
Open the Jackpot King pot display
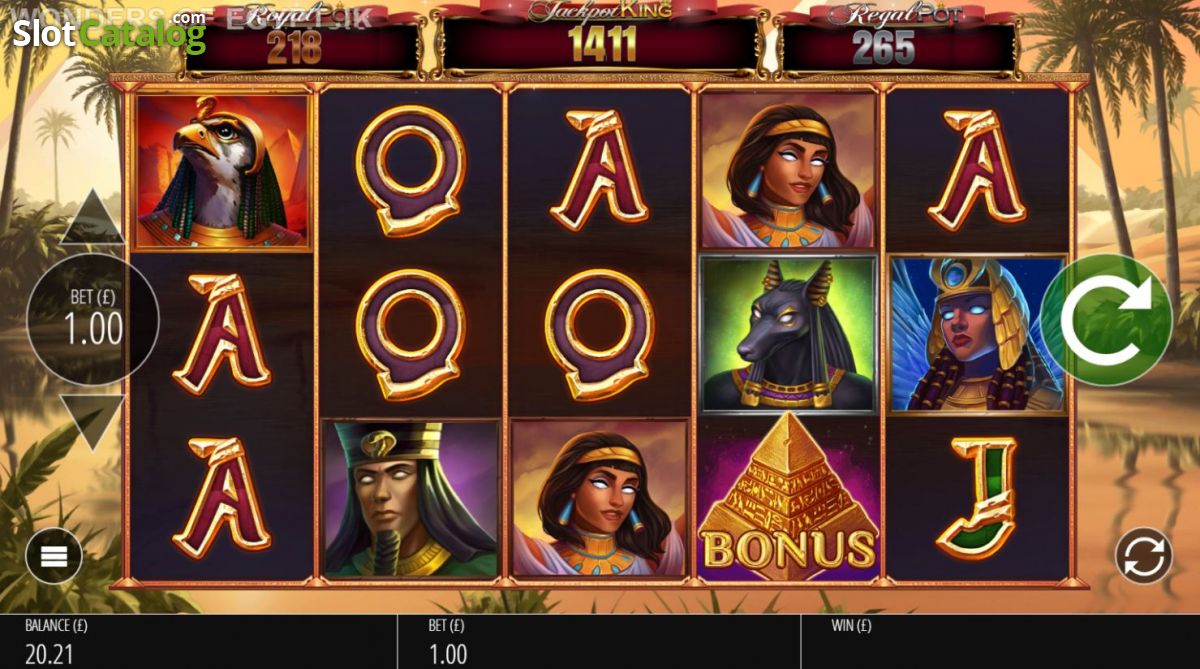point(598,38)
